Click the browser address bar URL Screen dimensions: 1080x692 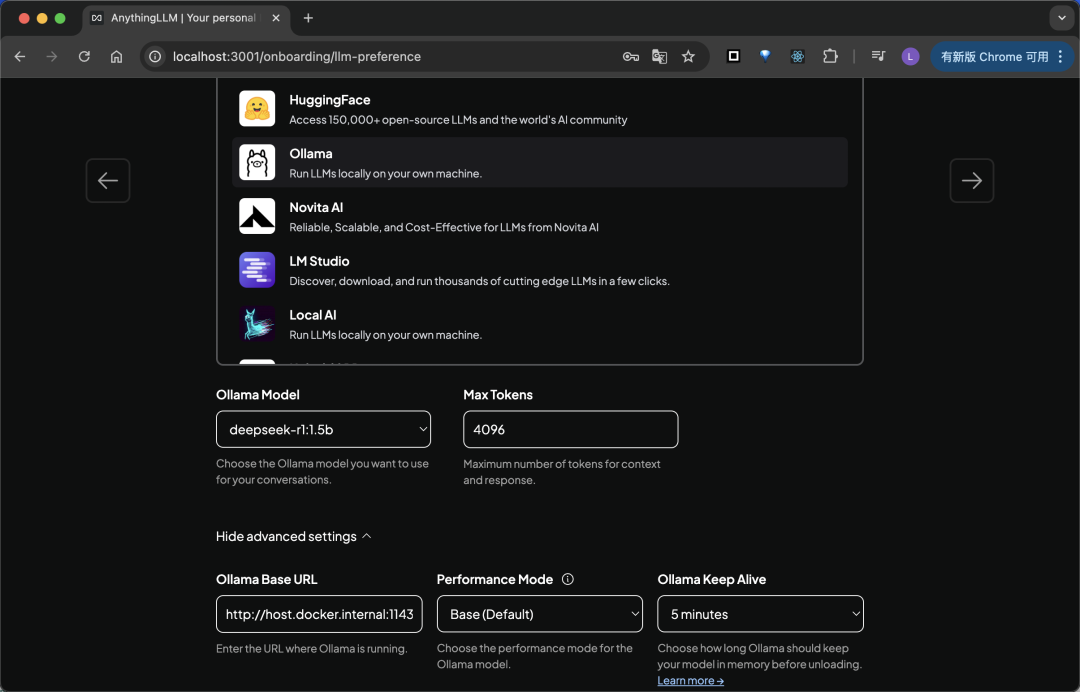(297, 56)
